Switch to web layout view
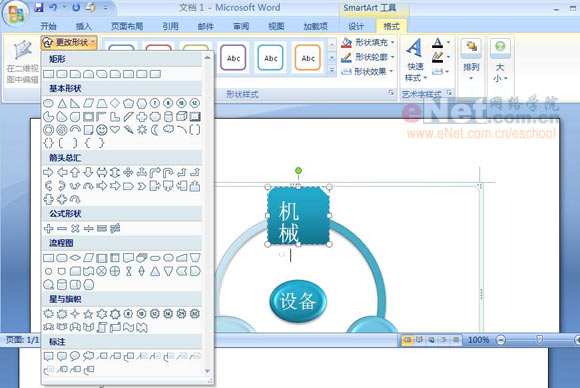 pos(431,340)
